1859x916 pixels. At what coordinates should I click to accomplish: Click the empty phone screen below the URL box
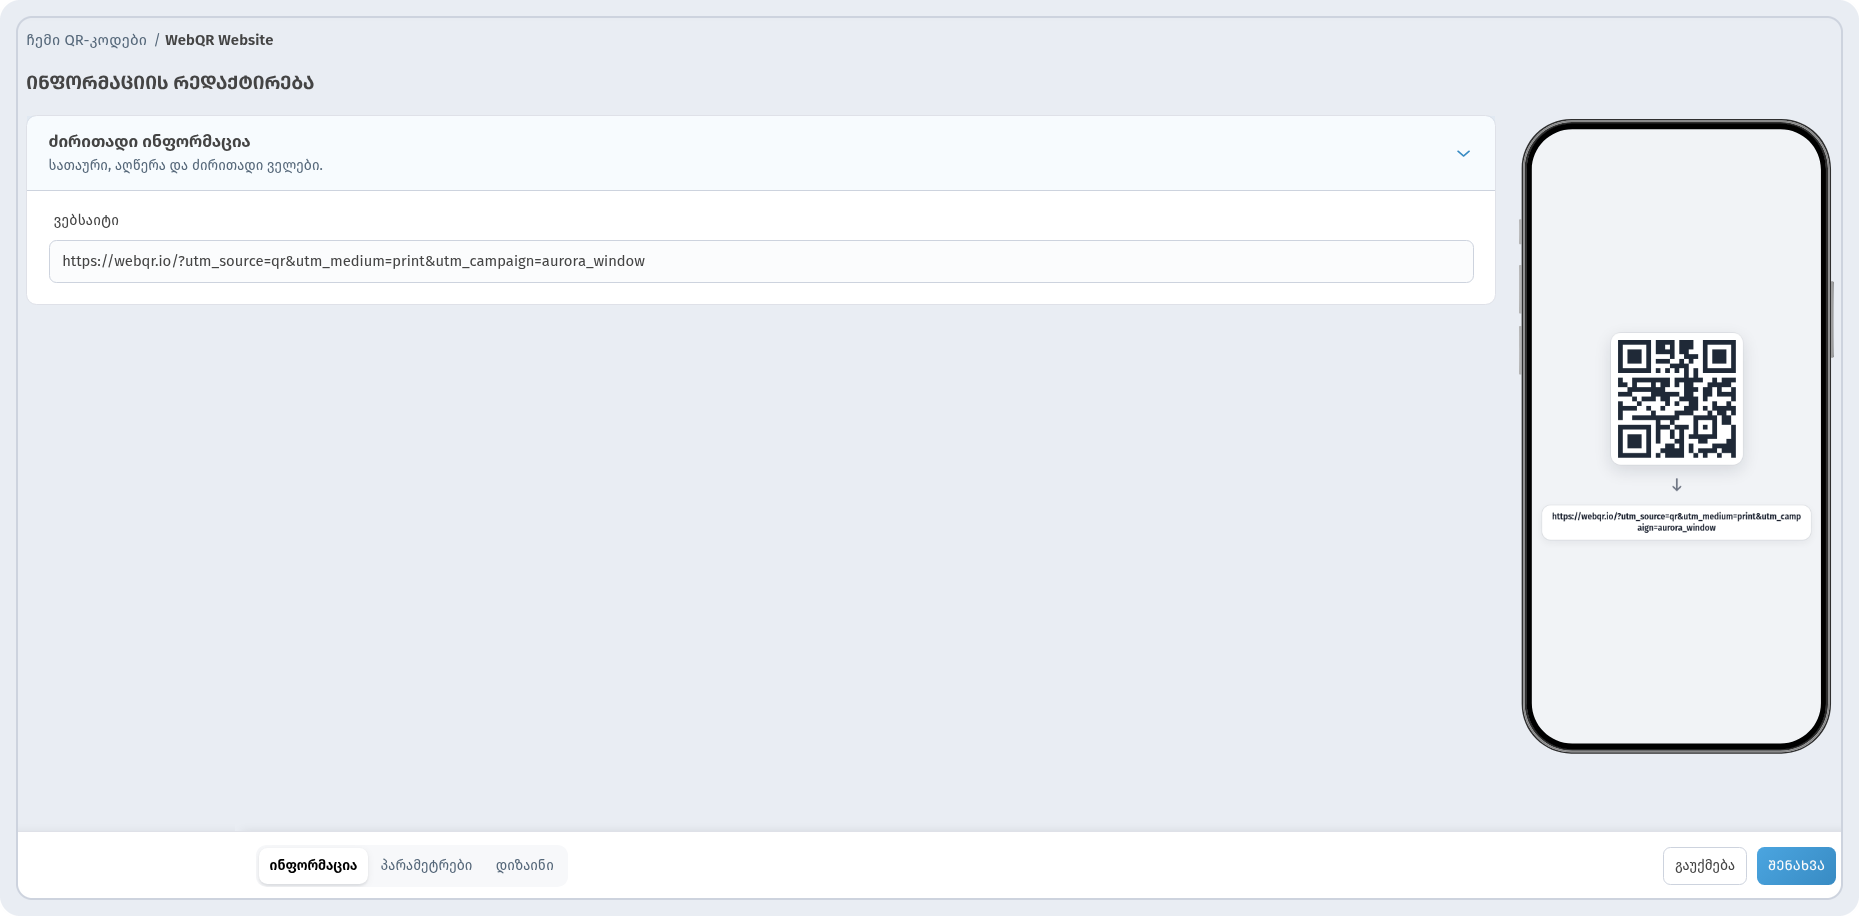(1676, 640)
